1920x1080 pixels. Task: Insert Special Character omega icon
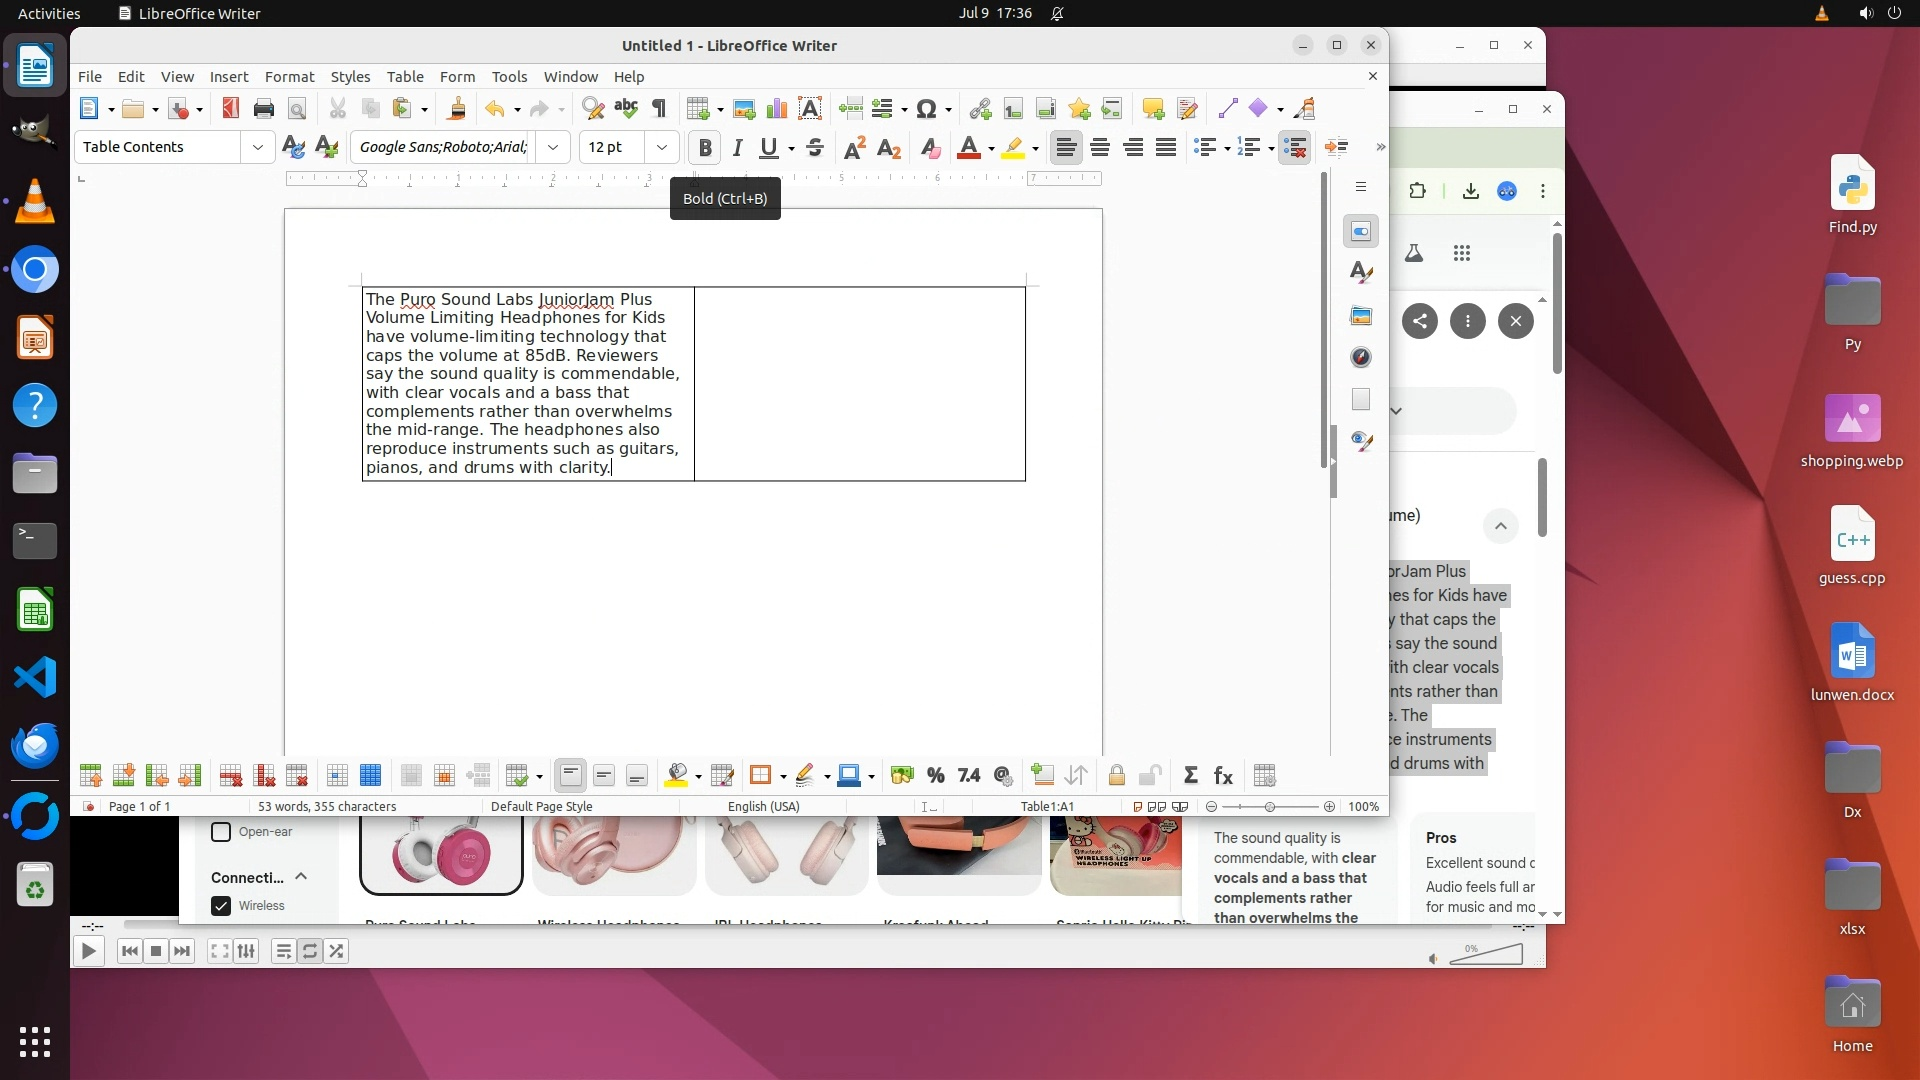926,109
